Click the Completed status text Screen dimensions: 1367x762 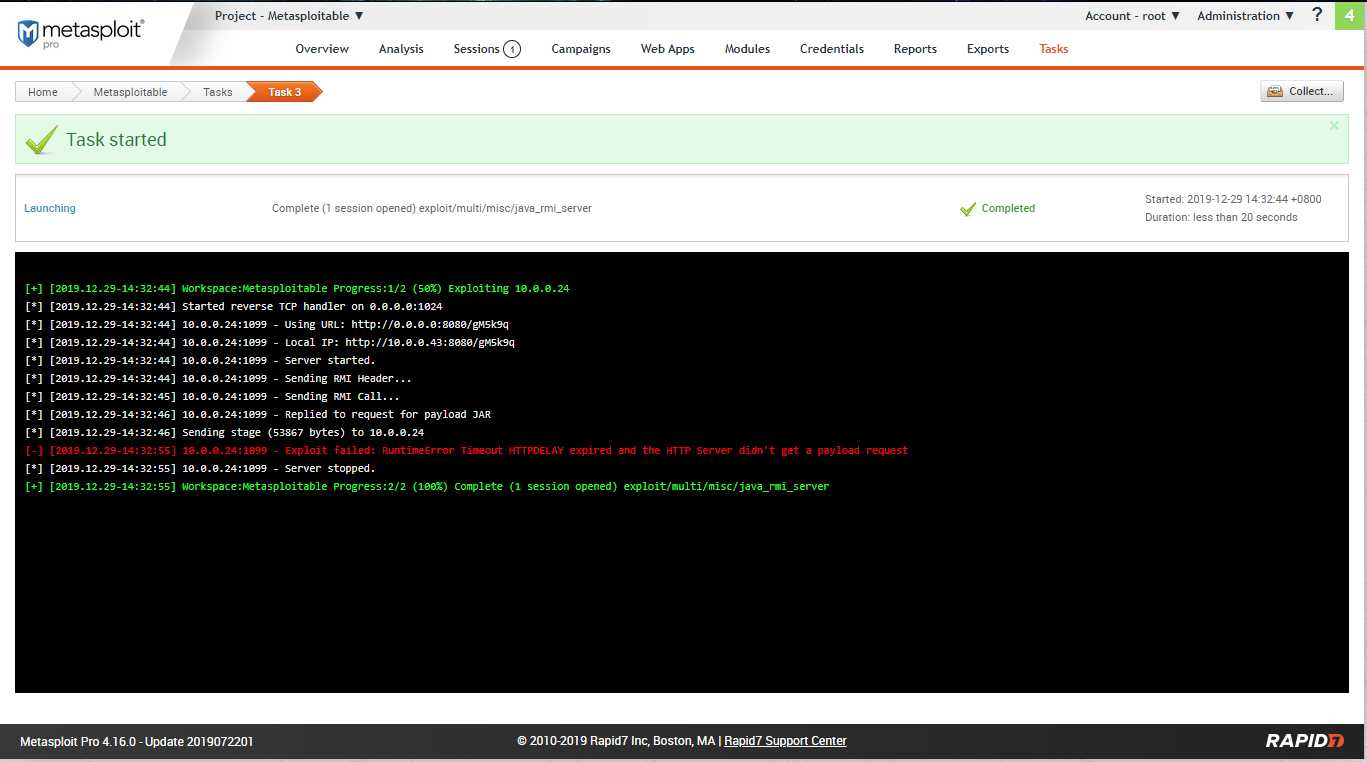pos(1008,209)
